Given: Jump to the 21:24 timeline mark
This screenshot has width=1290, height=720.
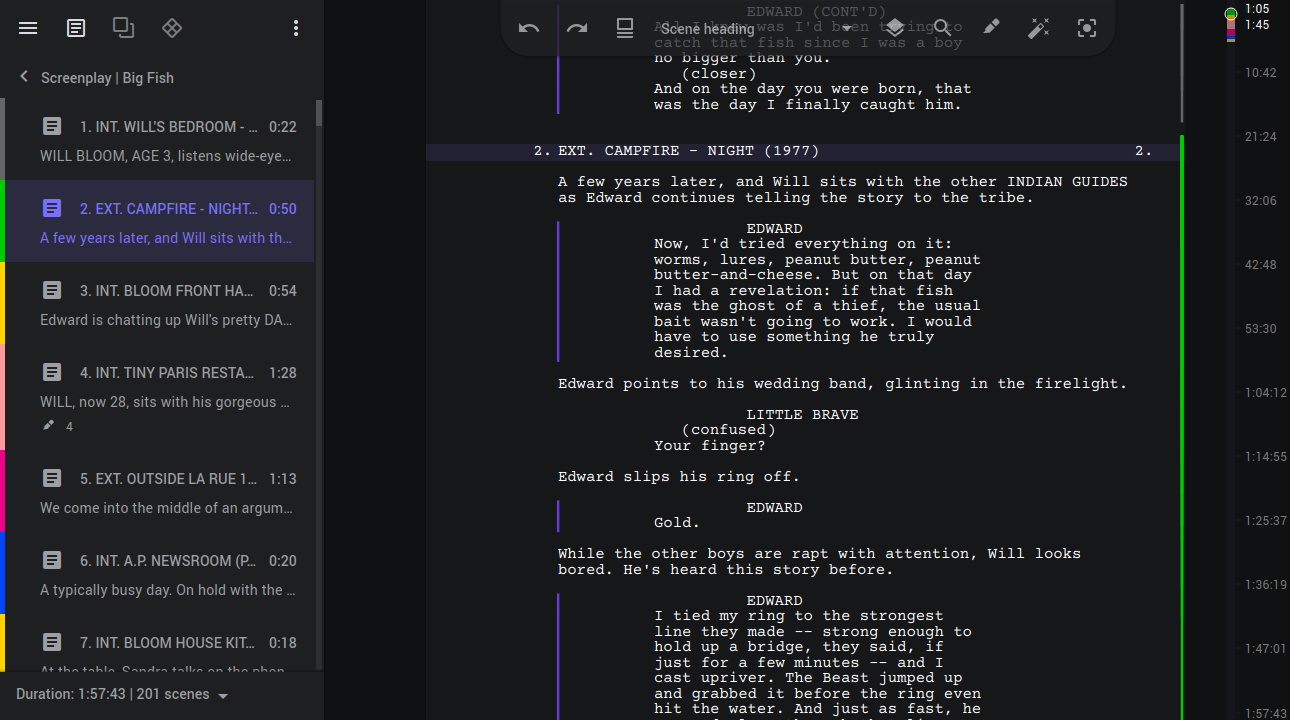Looking at the screenshot, I should click(x=1260, y=137).
